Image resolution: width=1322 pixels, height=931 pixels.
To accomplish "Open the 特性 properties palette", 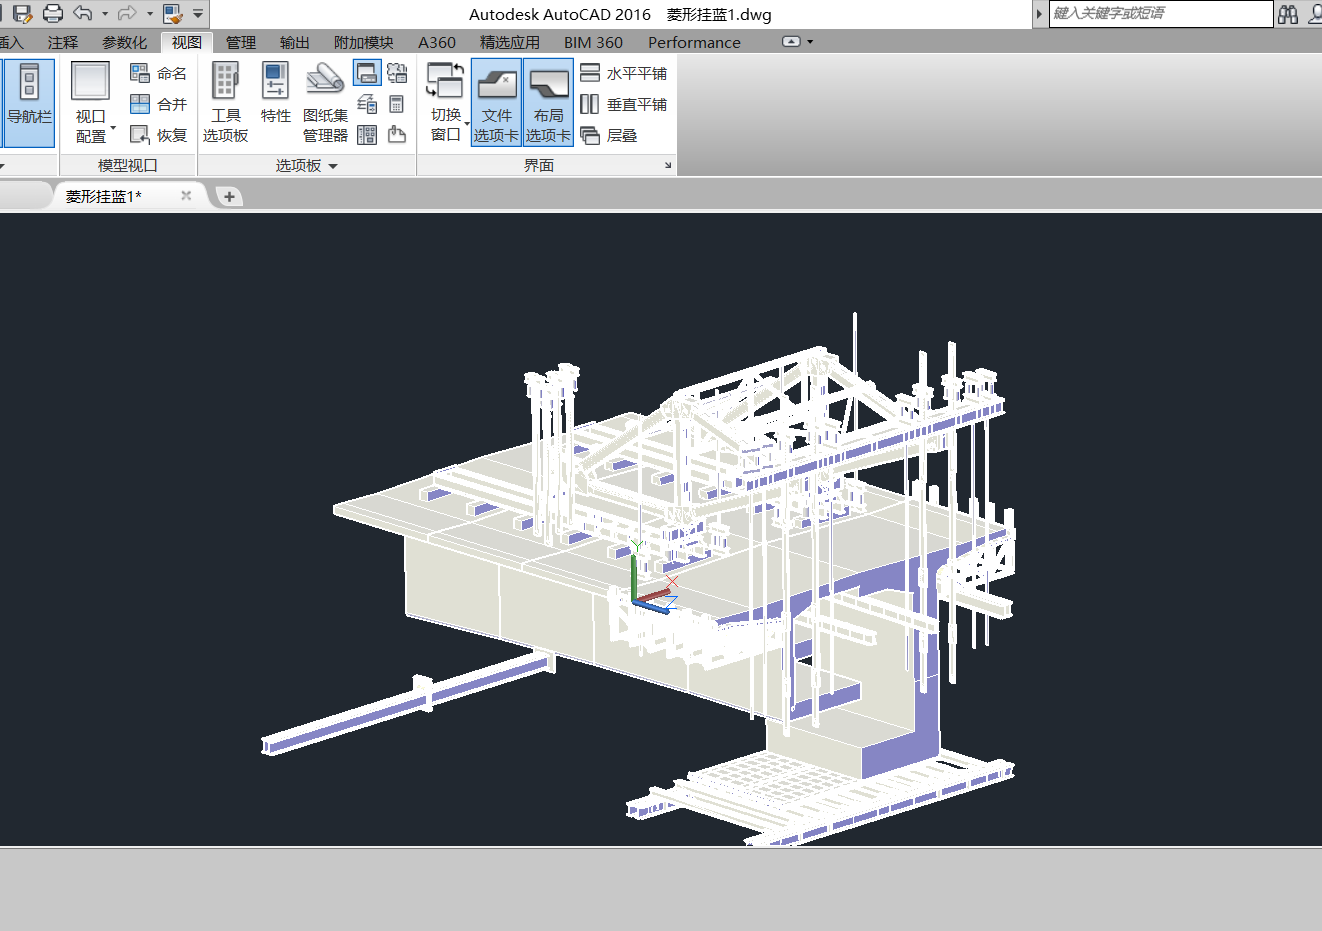I will click(x=275, y=93).
